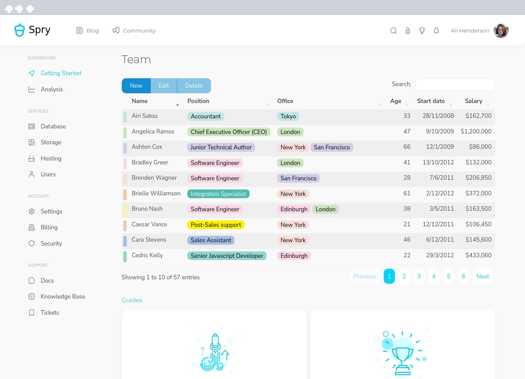The height and width of the screenshot is (379, 525).
Task: Select the Cedric Kelly row name
Action: pyautogui.click(x=147, y=255)
